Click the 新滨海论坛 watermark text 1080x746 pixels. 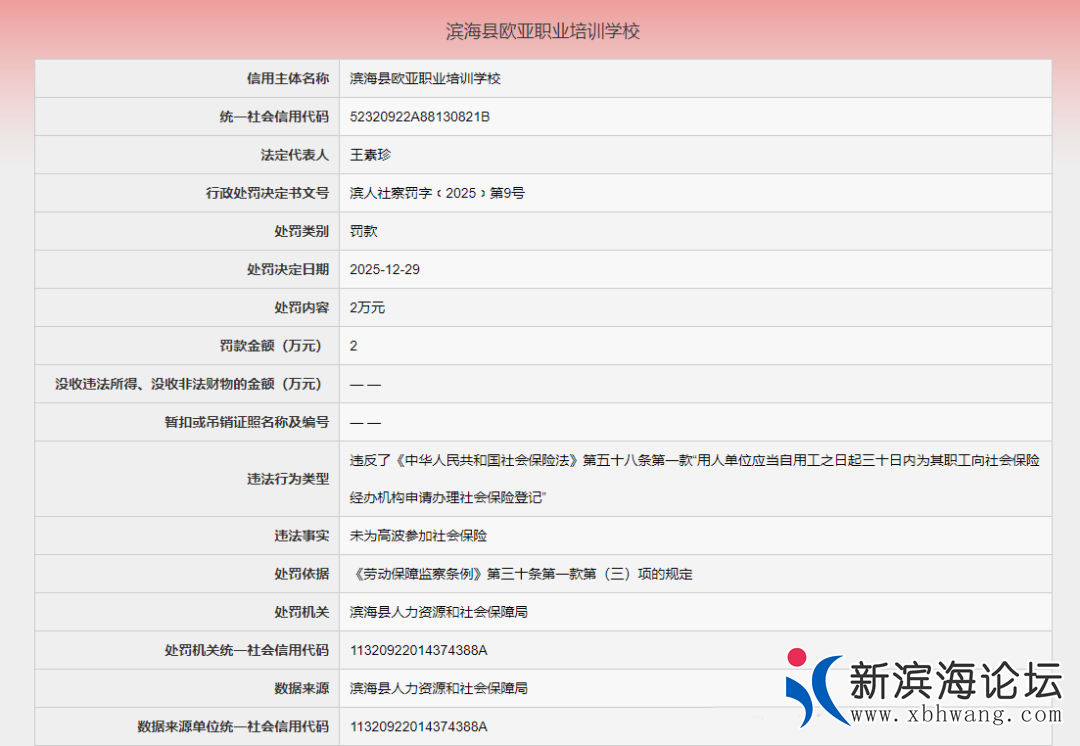tap(954, 681)
